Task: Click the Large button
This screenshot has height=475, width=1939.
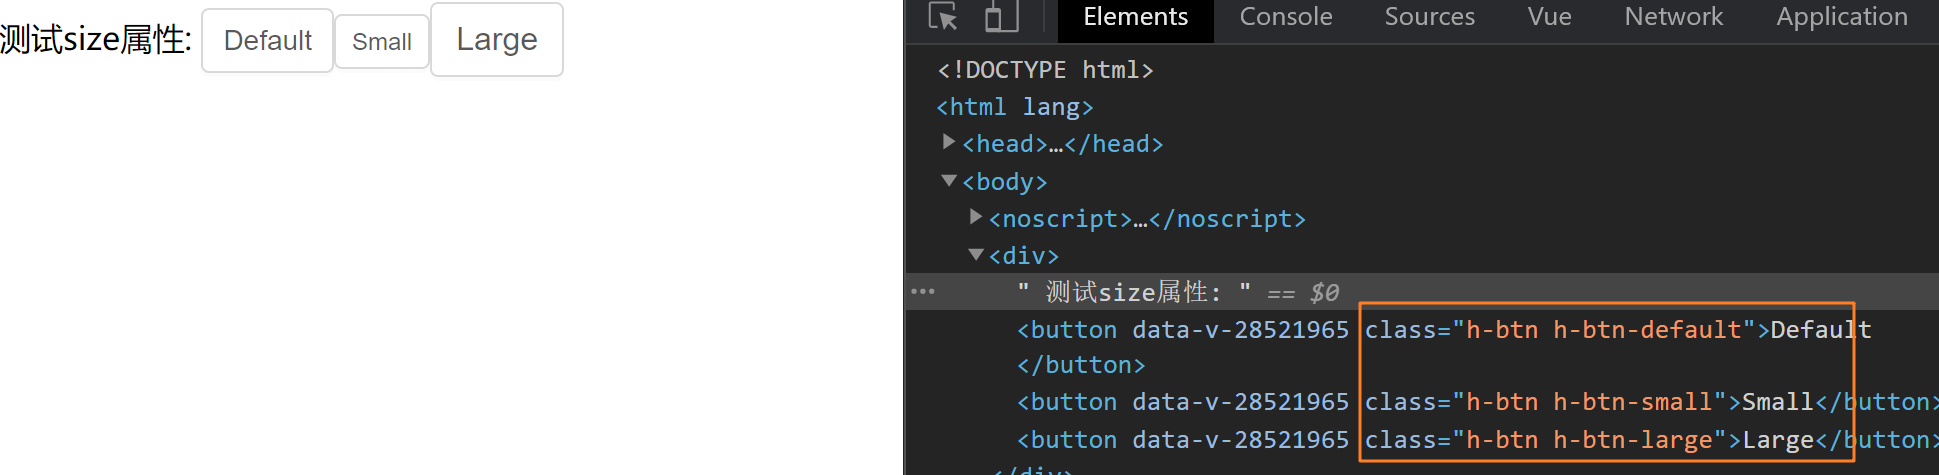Action: [497, 40]
